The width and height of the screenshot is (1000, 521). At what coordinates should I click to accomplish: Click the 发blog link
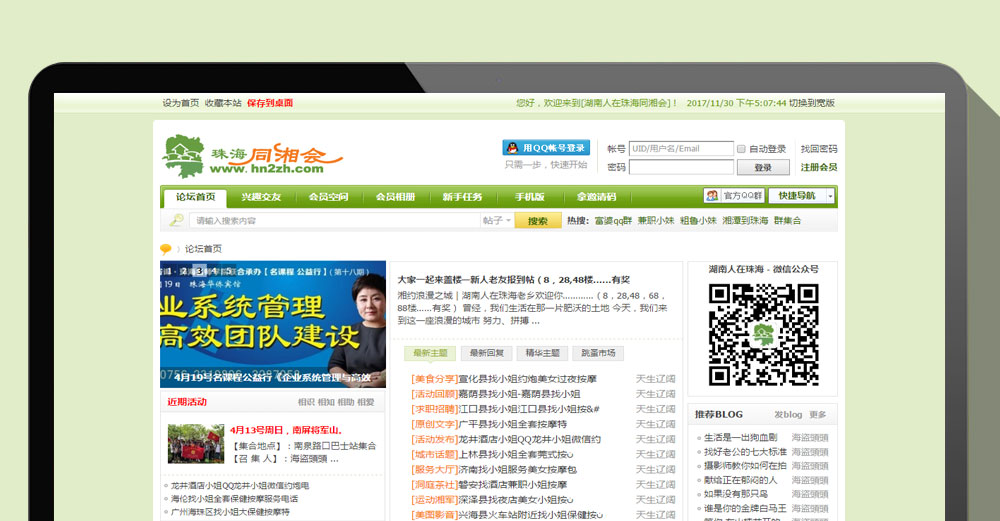[x=788, y=415]
